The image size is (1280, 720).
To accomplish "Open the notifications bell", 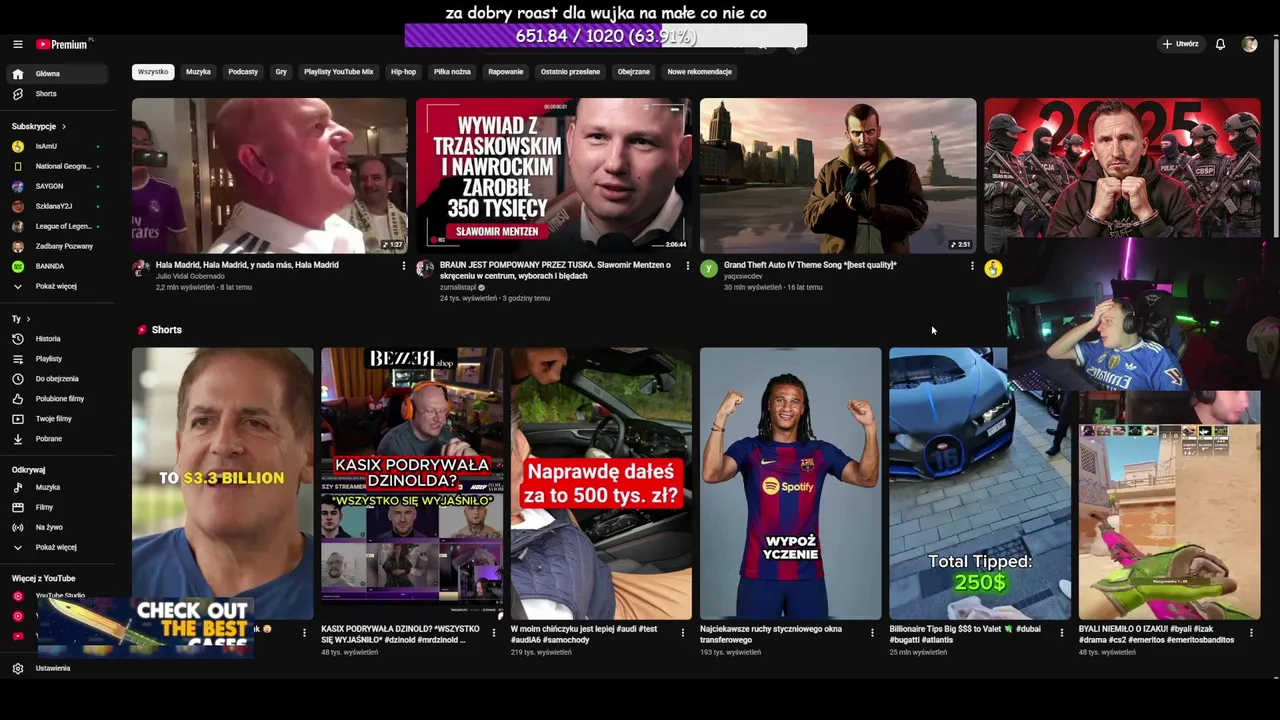I will pyautogui.click(x=1220, y=44).
